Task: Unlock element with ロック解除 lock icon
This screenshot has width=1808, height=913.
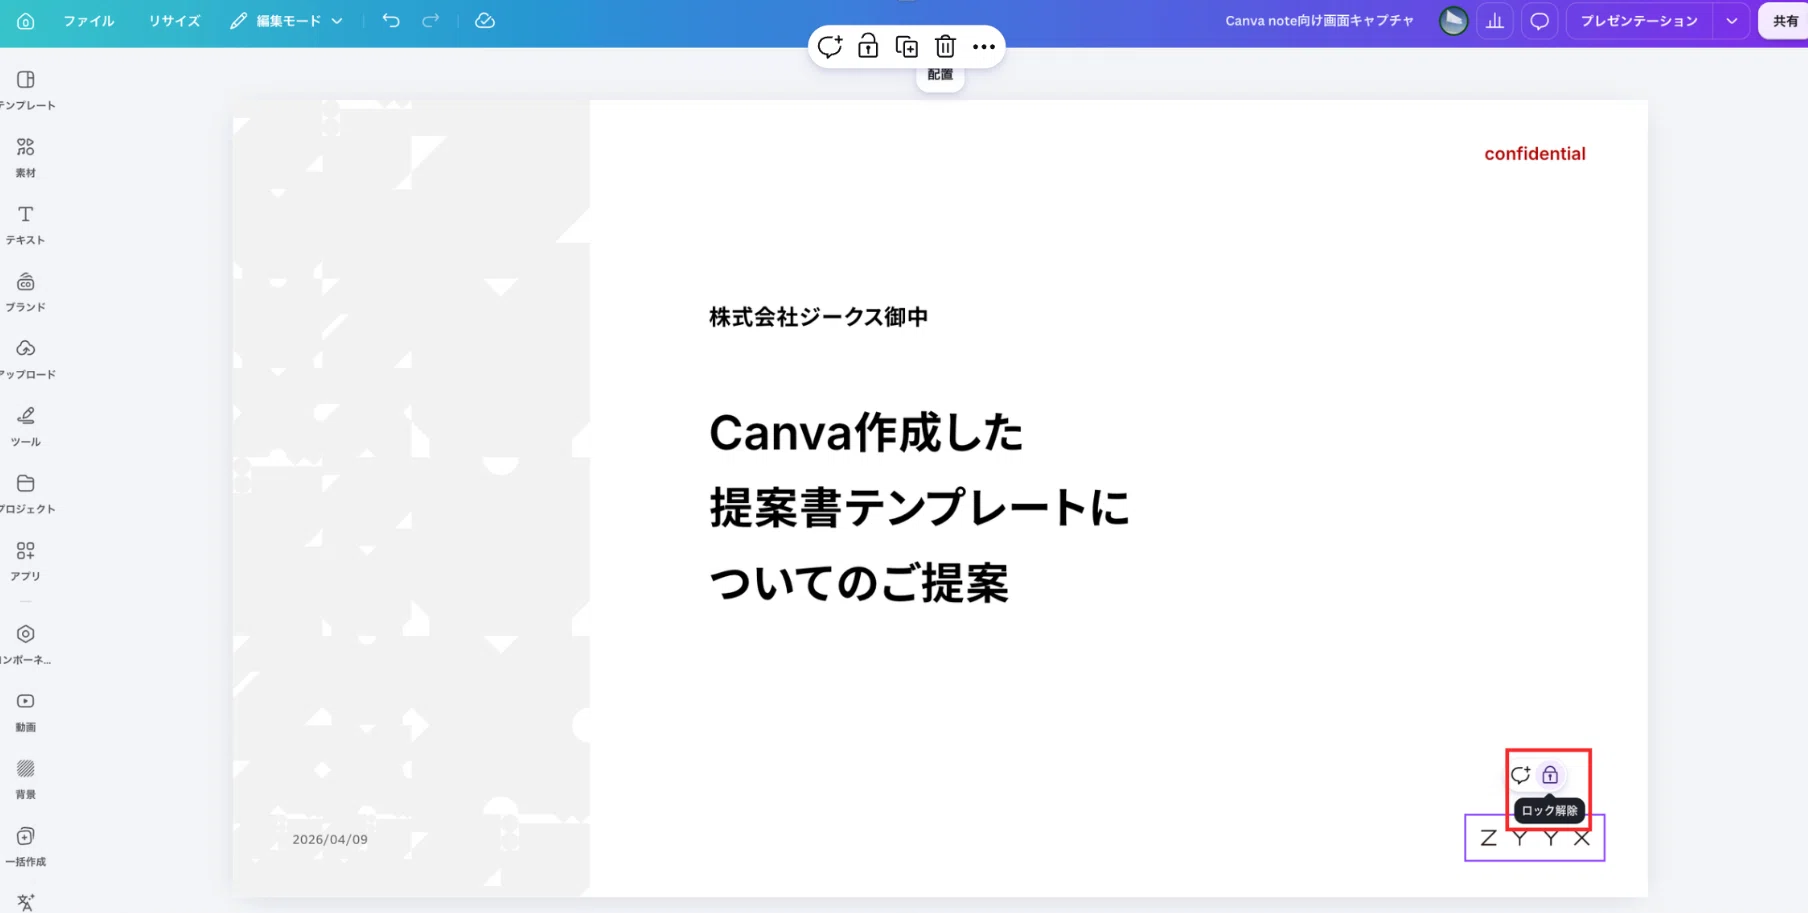Action: pos(1550,775)
